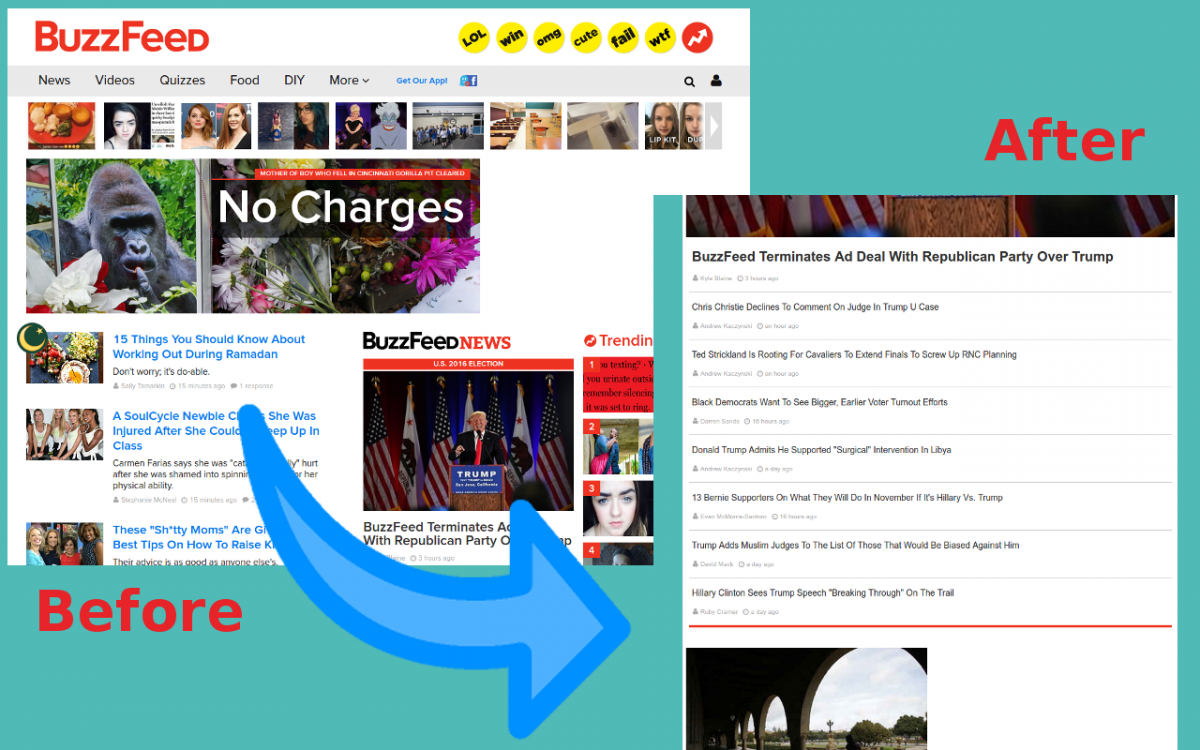Click the BuzzFeed logo

122,37
